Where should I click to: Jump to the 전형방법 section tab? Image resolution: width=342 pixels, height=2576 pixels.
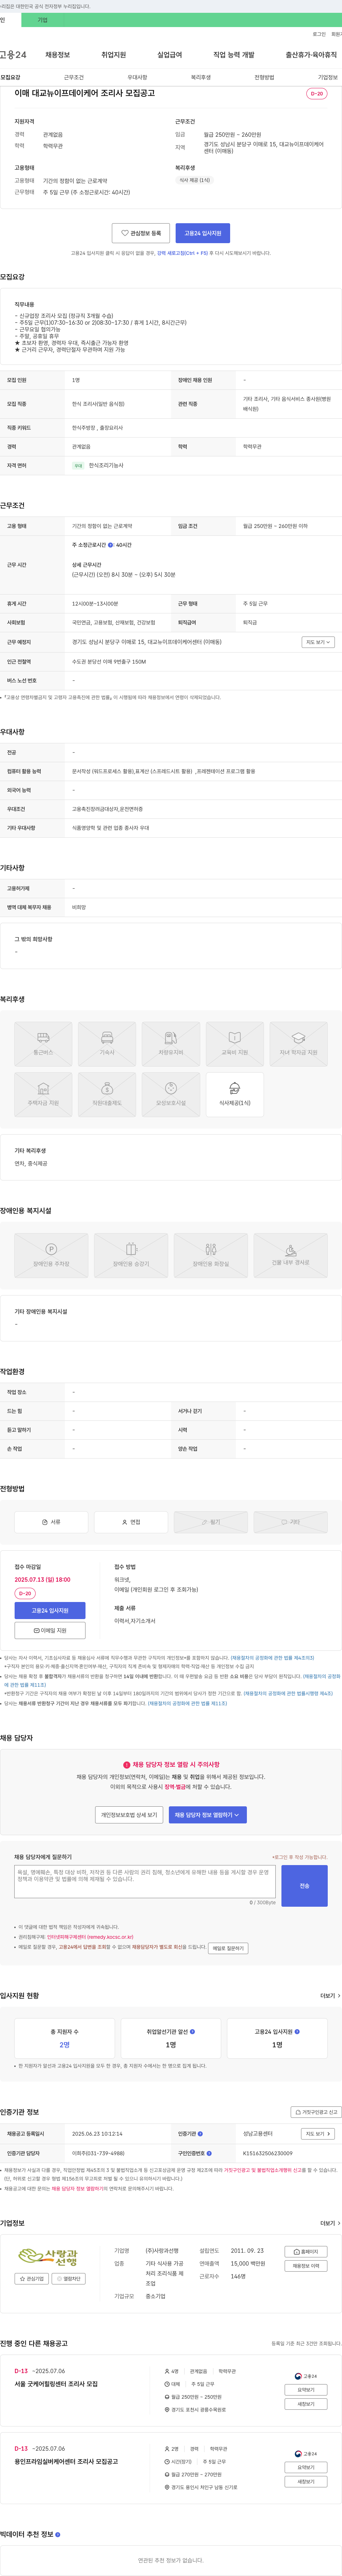pos(264,77)
